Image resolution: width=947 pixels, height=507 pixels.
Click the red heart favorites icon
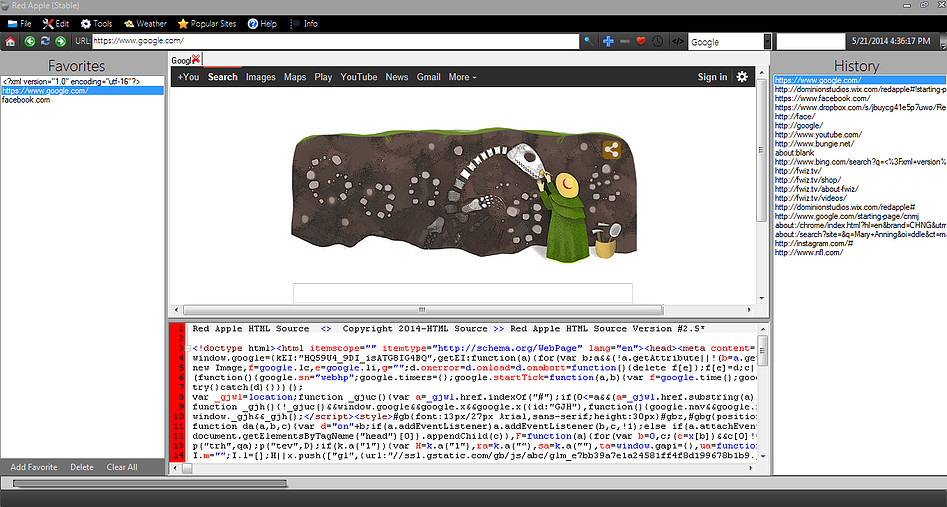641,41
